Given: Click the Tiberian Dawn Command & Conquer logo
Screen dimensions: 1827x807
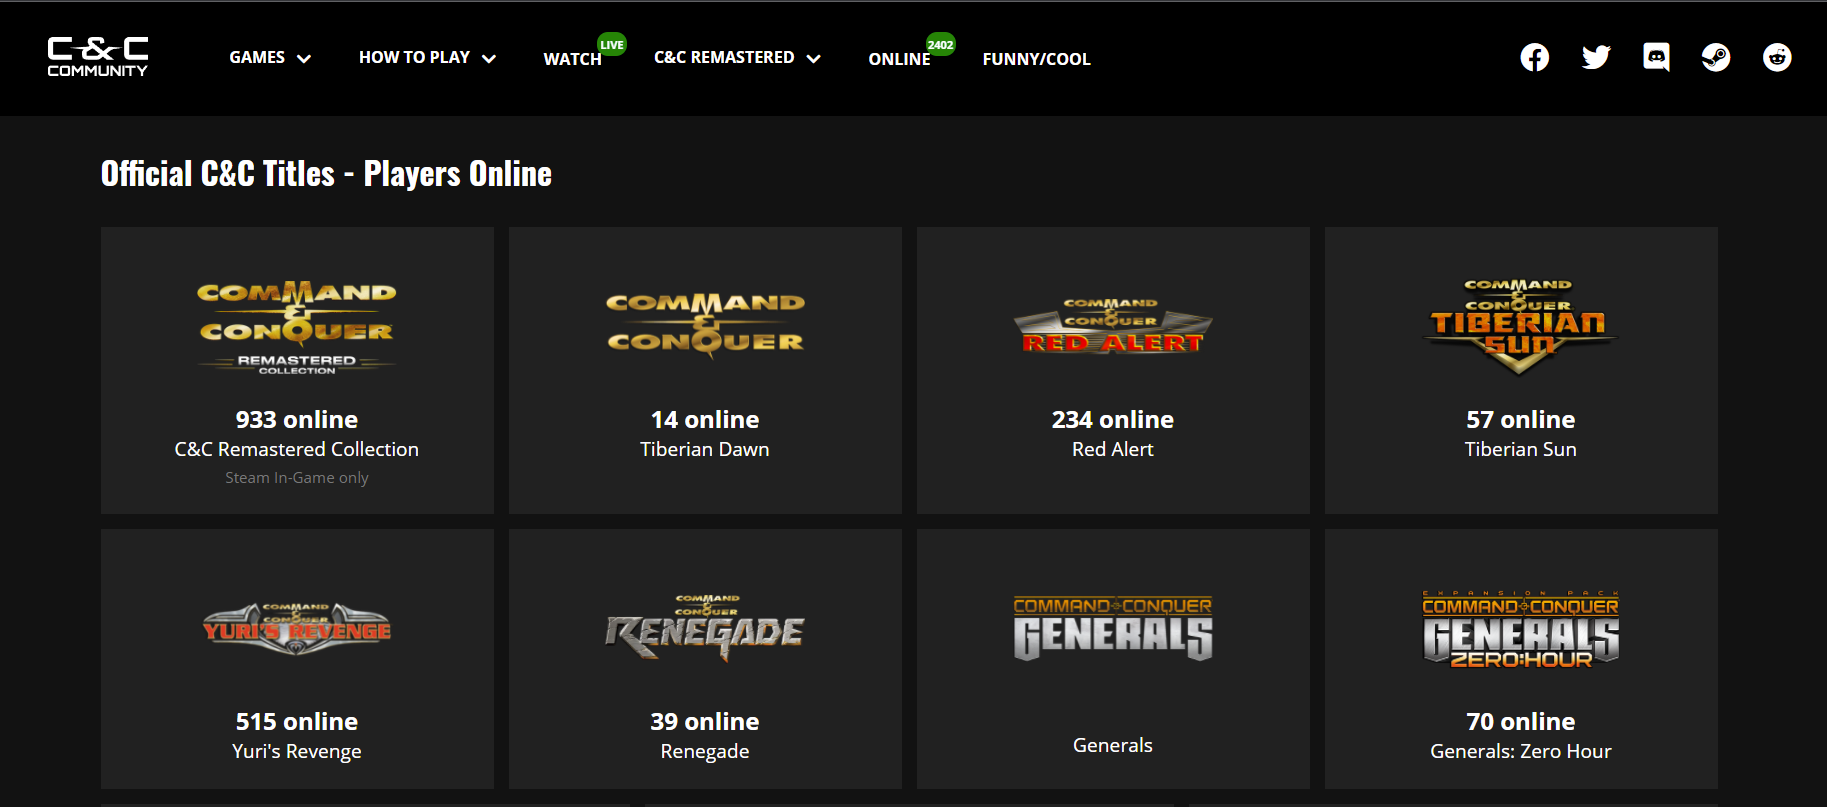Looking at the screenshot, I should (x=705, y=325).
